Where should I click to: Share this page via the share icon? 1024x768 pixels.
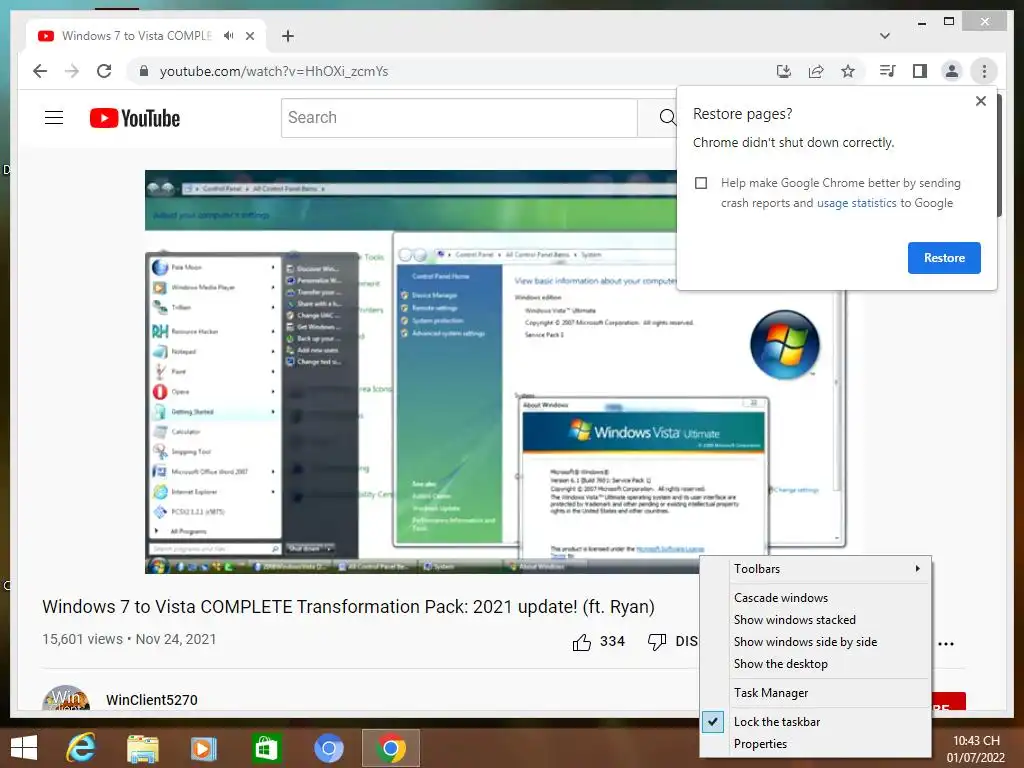point(816,71)
